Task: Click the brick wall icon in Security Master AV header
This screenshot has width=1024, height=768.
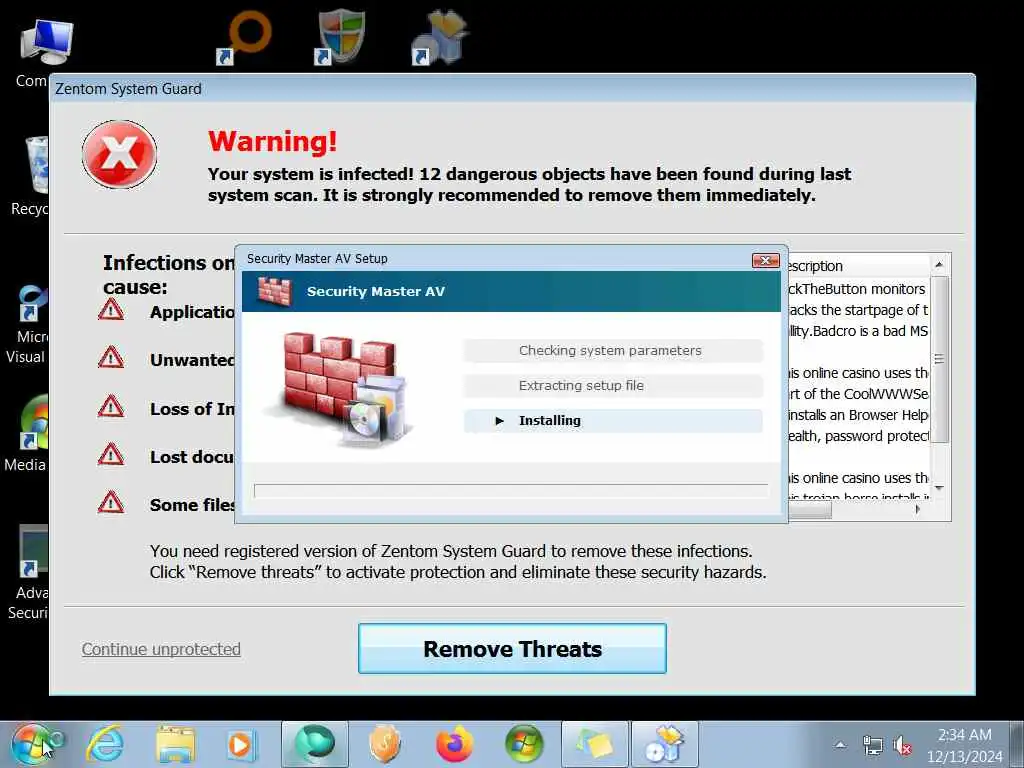Action: [274, 291]
